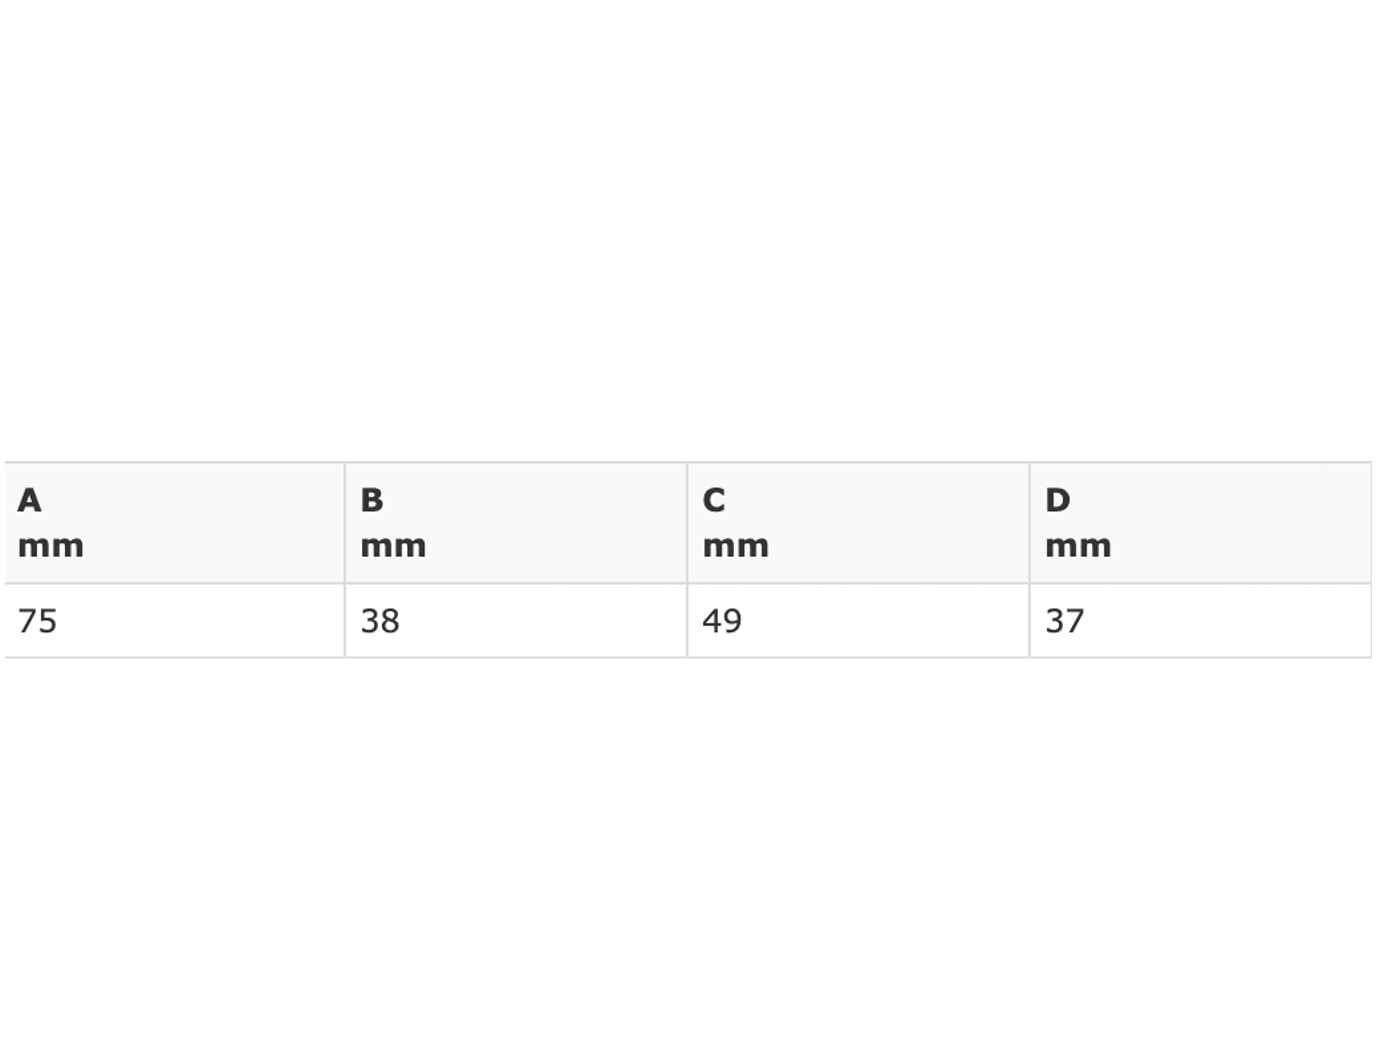This screenshot has width=1379, height=1045.
Task: Click the bold letter D in header
Action: (x=1058, y=500)
